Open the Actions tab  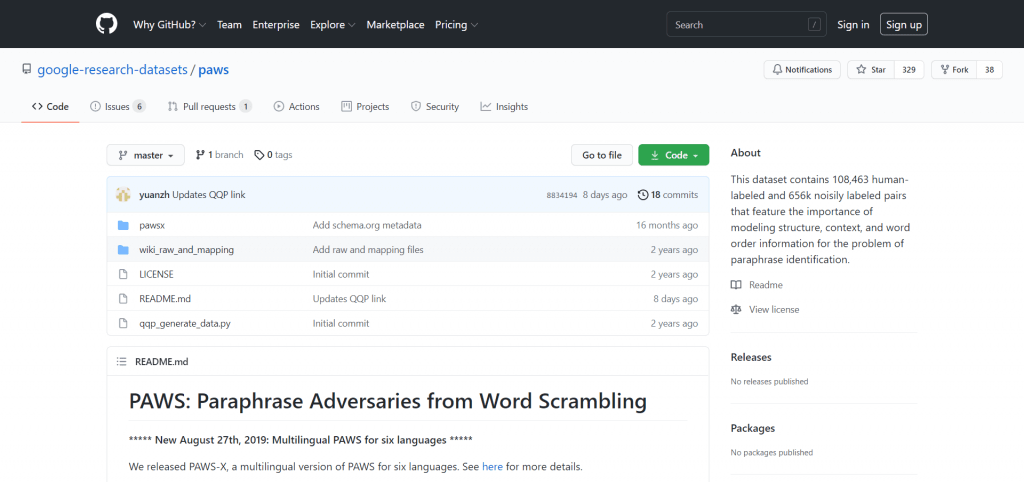[296, 106]
